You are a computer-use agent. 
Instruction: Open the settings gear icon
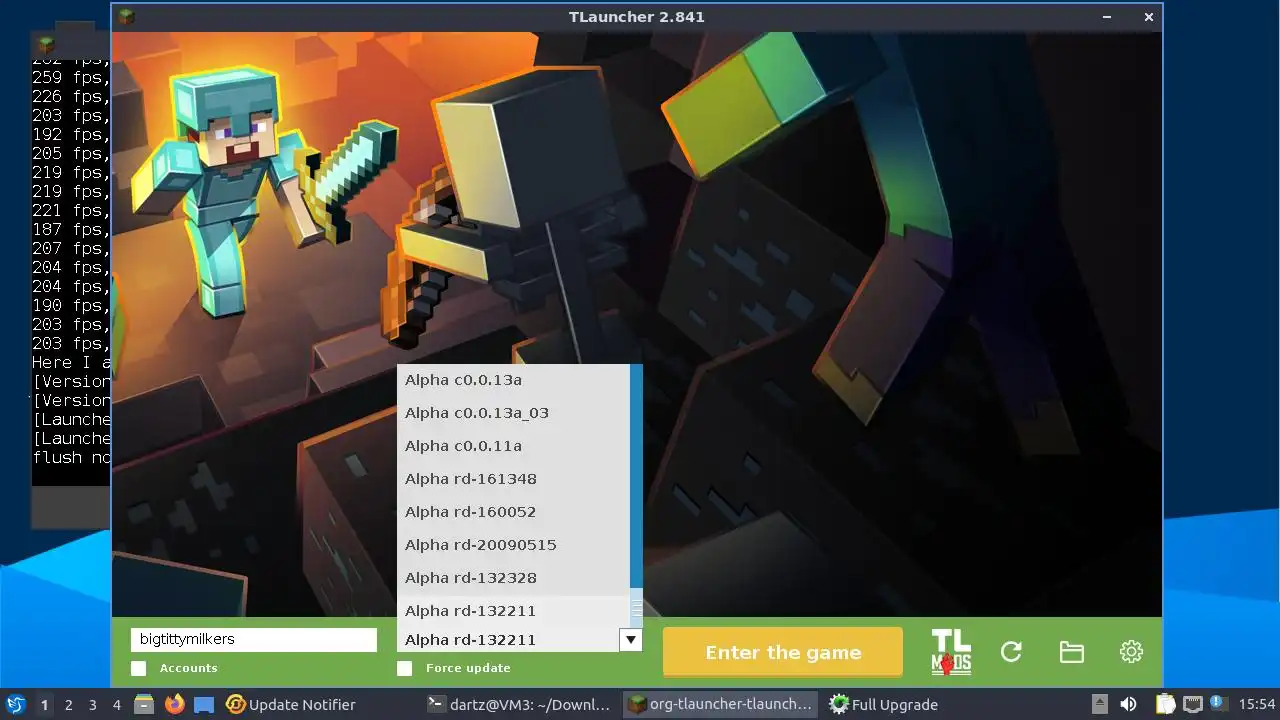point(1131,652)
